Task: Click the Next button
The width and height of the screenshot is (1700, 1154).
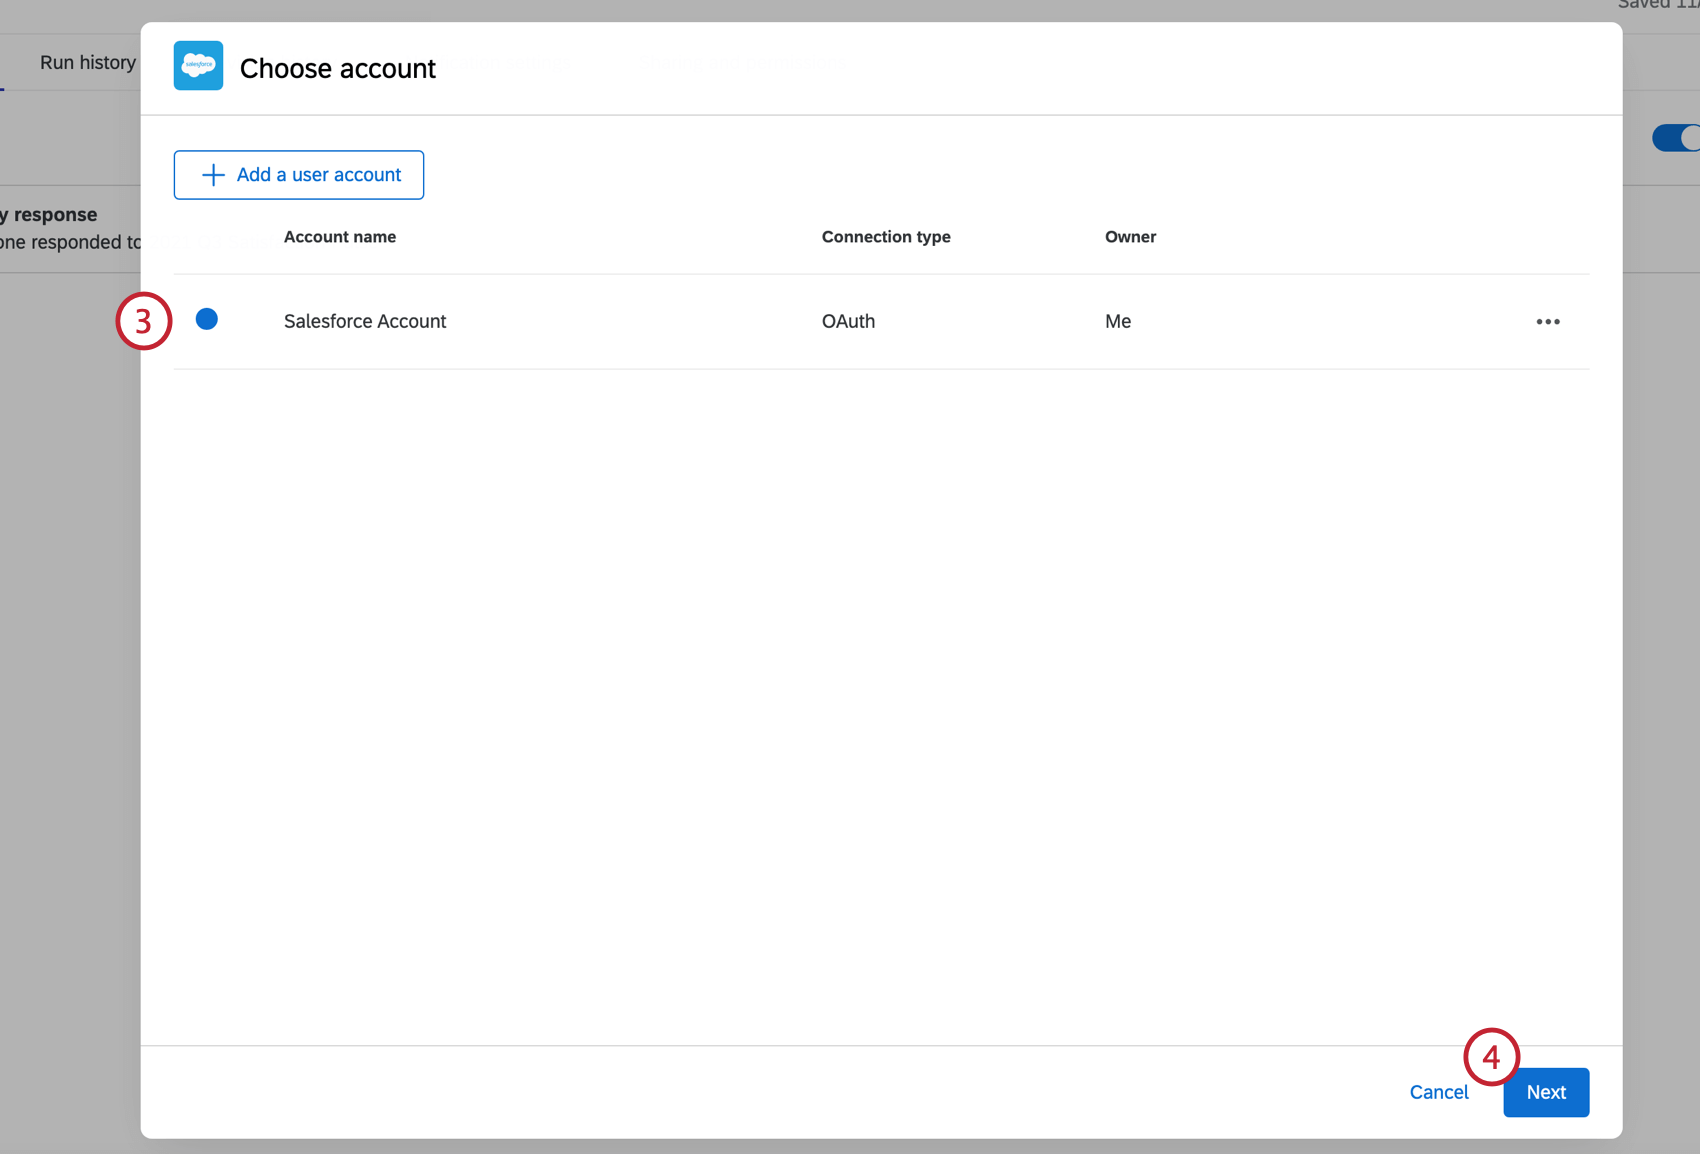Action: (1545, 1092)
